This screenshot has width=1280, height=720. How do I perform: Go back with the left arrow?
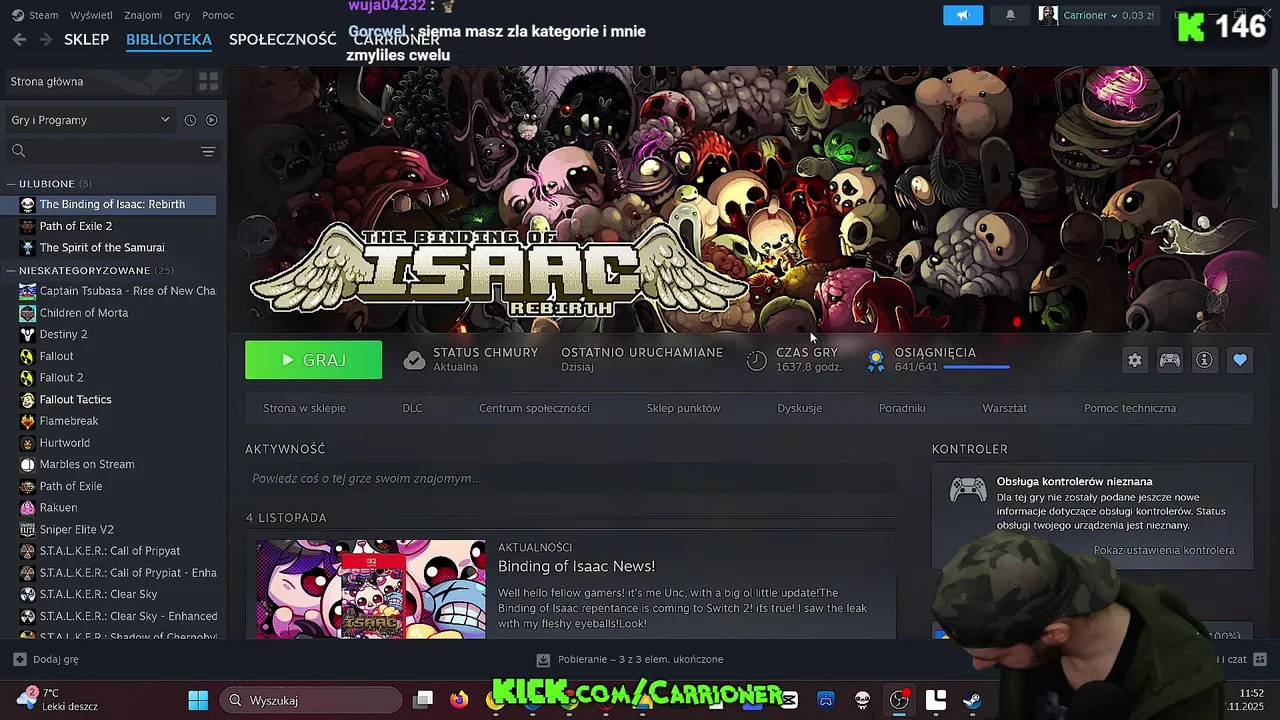tap(19, 39)
